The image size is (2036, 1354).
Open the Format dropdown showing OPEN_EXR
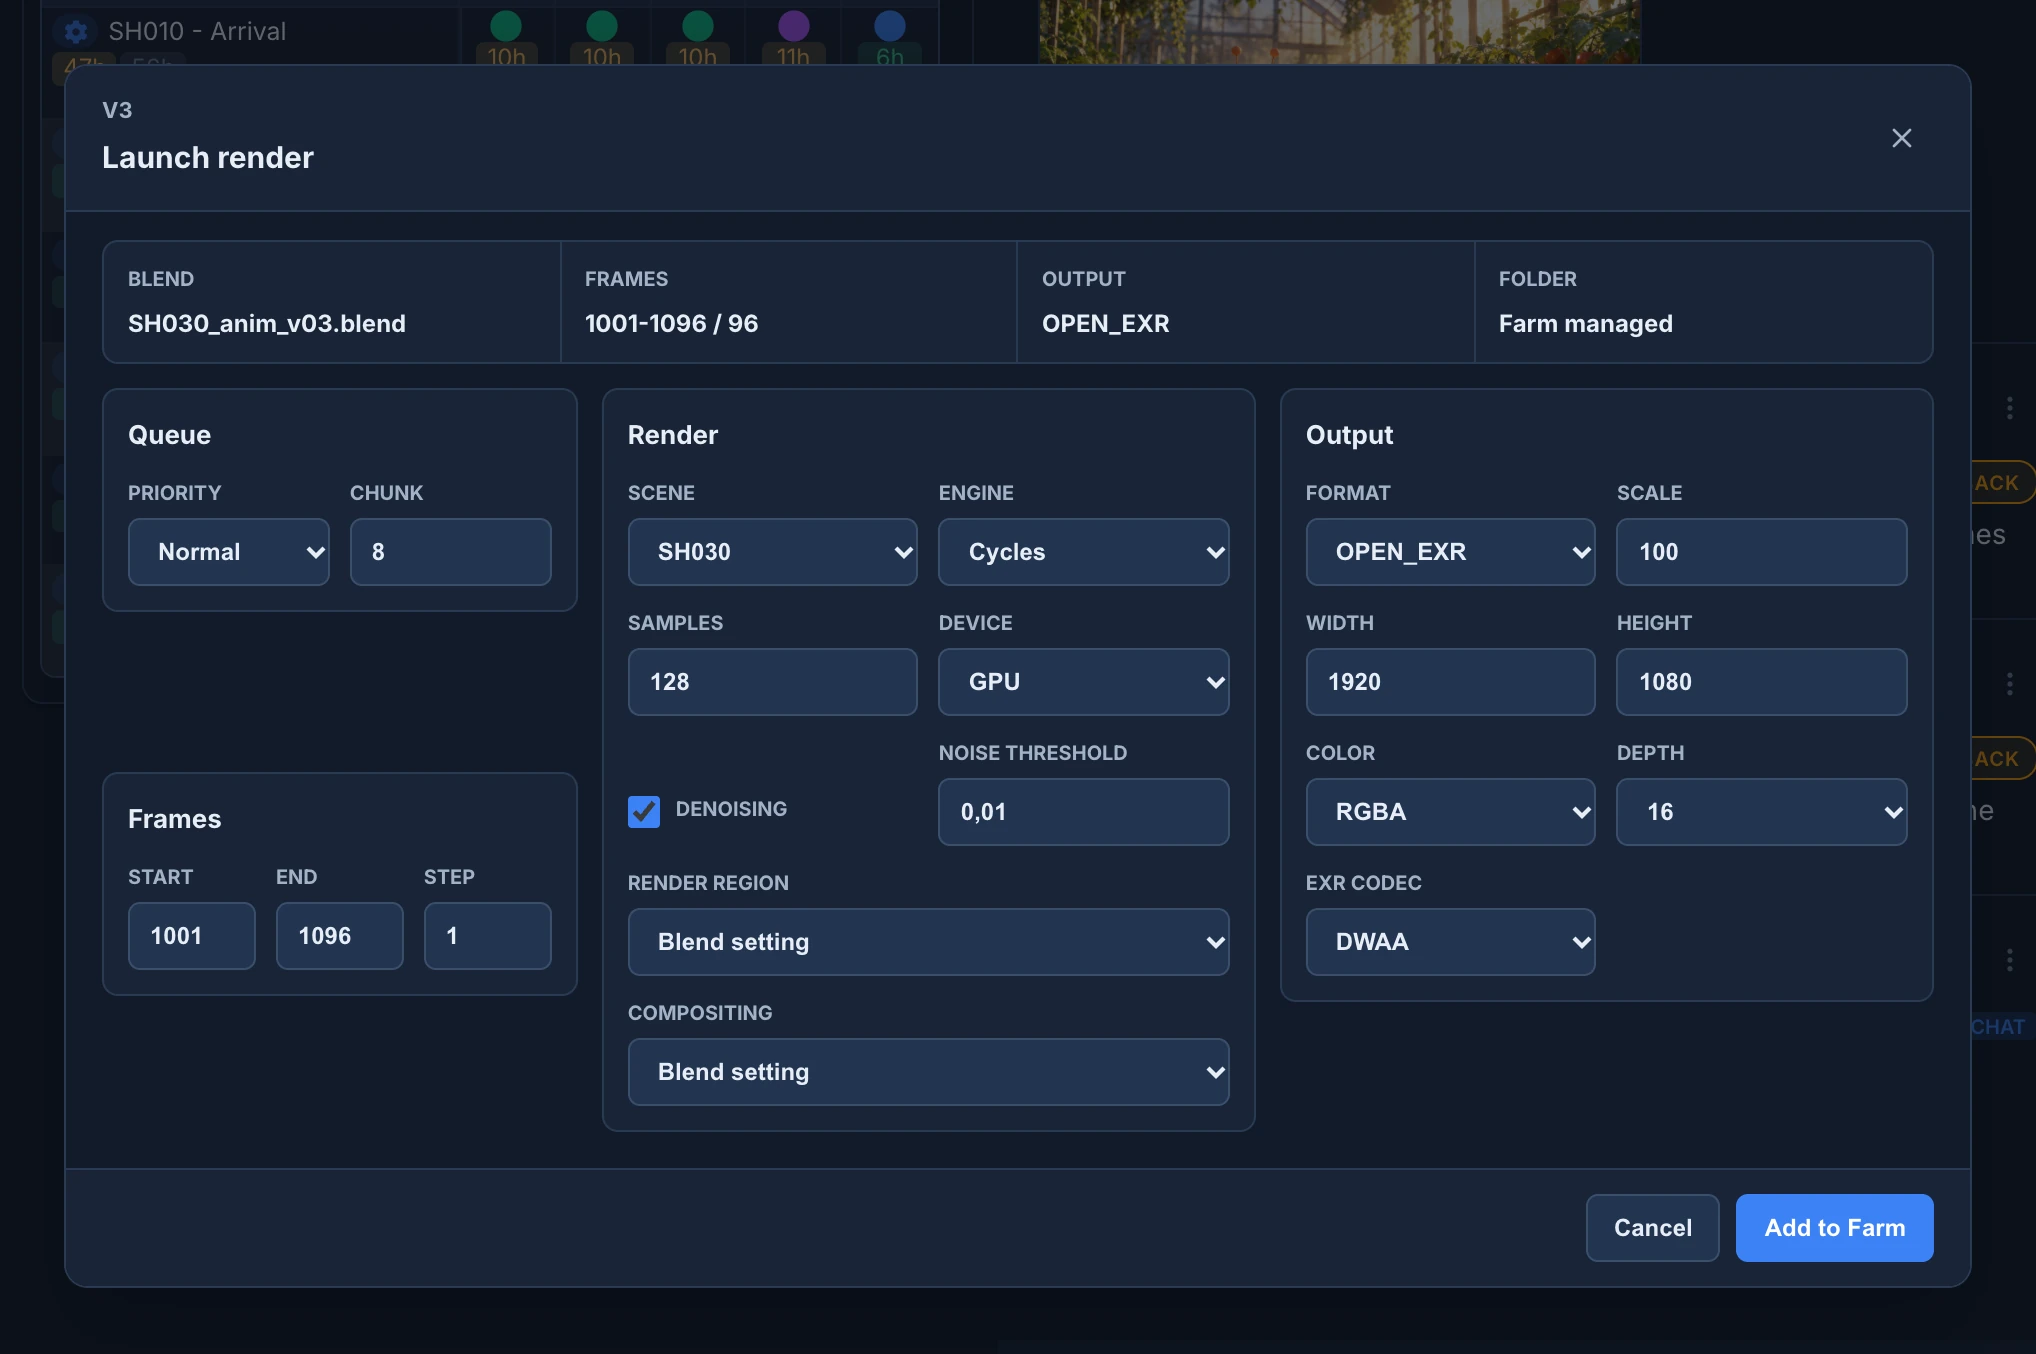1450,552
